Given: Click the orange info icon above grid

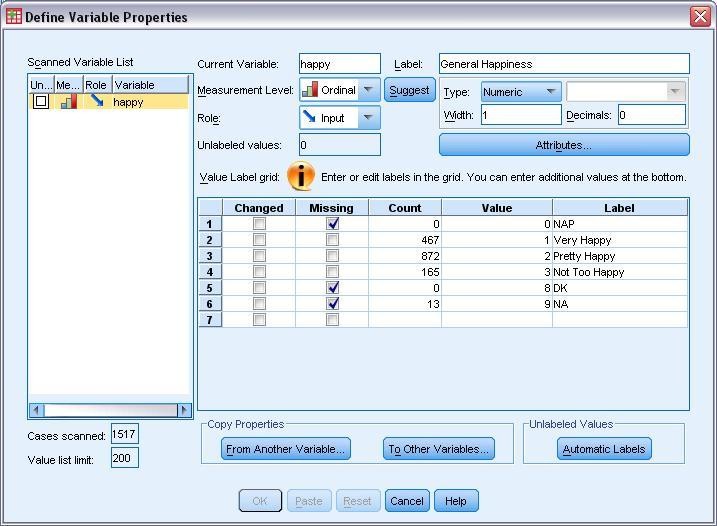Looking at the screenshot, I should tap(301, 177).
